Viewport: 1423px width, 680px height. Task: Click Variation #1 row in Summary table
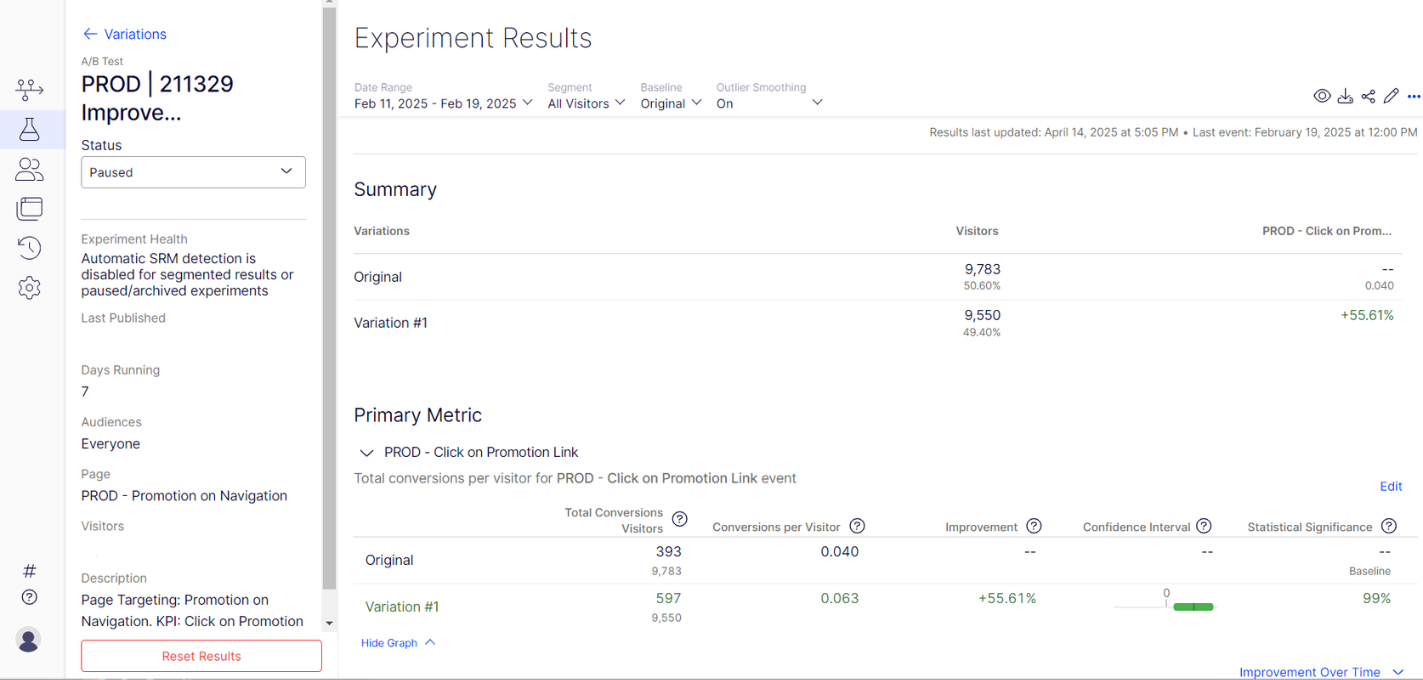coord(878,323)
